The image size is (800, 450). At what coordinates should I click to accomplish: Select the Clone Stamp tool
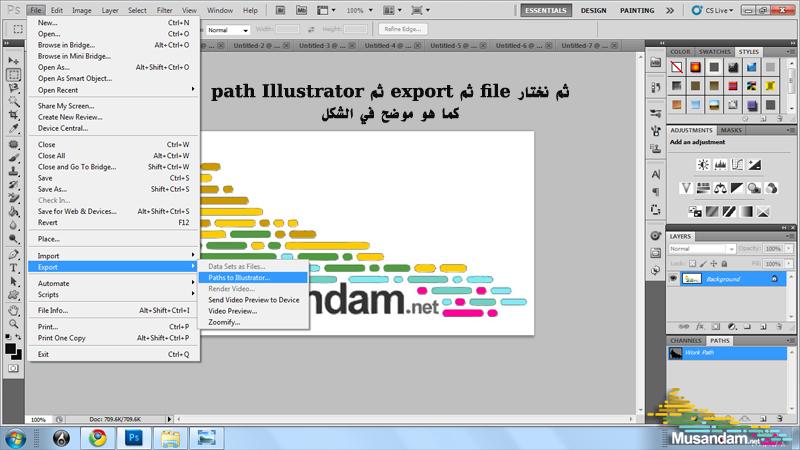click(x=13, y=171)
